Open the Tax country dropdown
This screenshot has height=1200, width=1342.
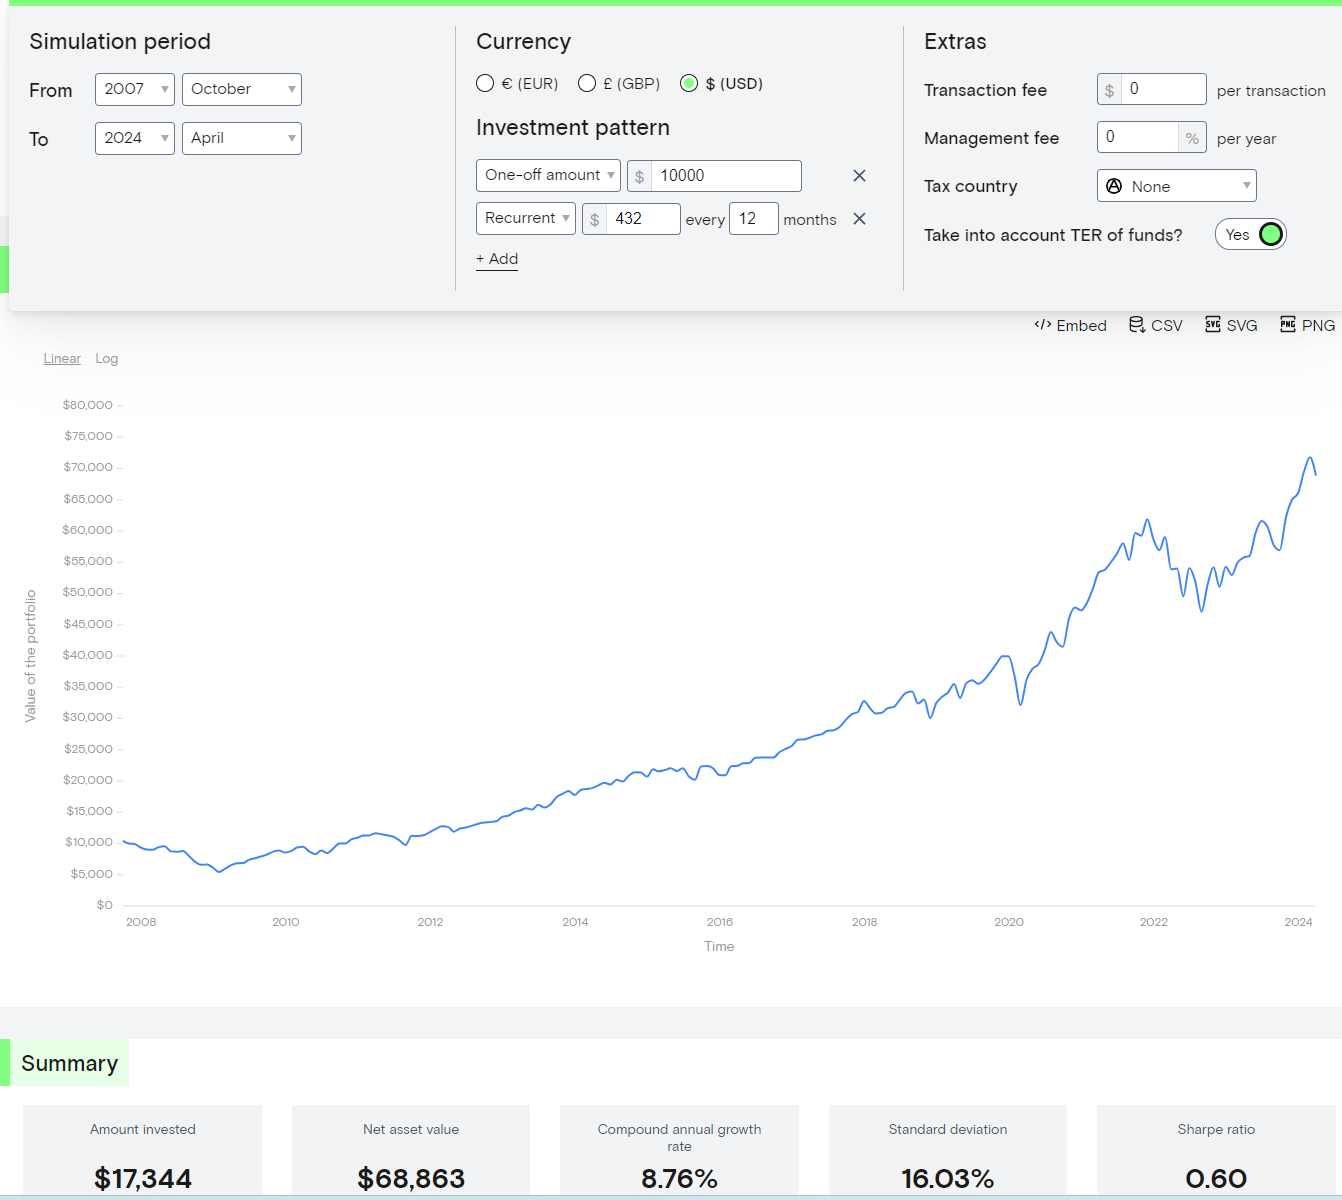point(1177,186)
